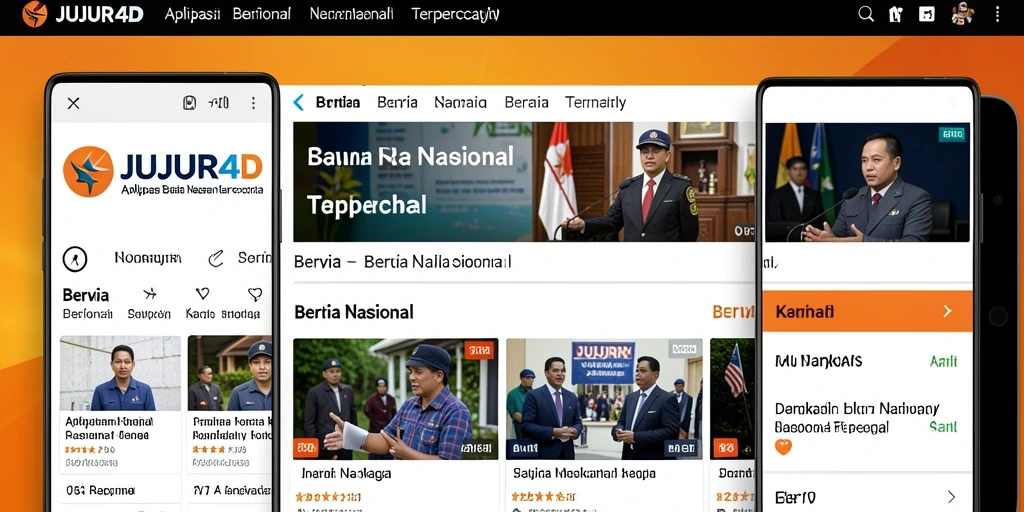Open the Nenennlaonali menu in top bar
This screenshot has width=1024, height=512.
pos(352,14)
